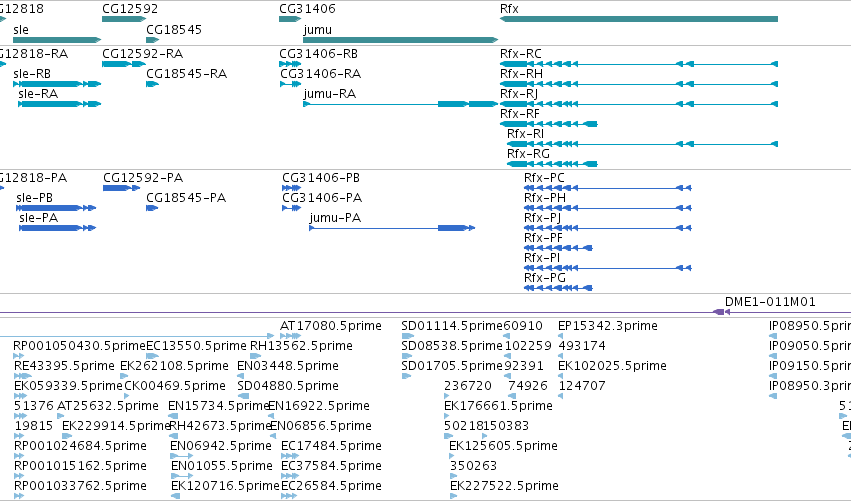Screen dimensions: 851x501
Task: Click the RP001050430.5prime EST
Action: (x=79, y=346)
